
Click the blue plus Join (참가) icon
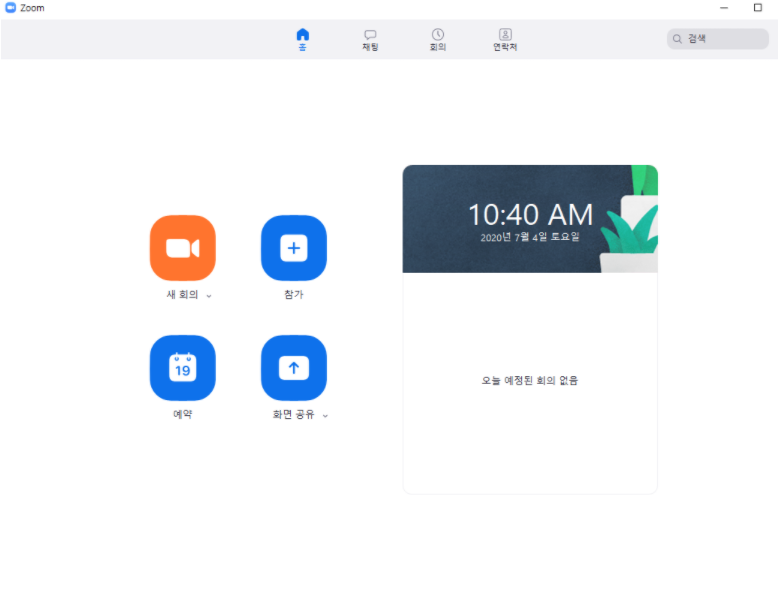(x=294, y=248)
